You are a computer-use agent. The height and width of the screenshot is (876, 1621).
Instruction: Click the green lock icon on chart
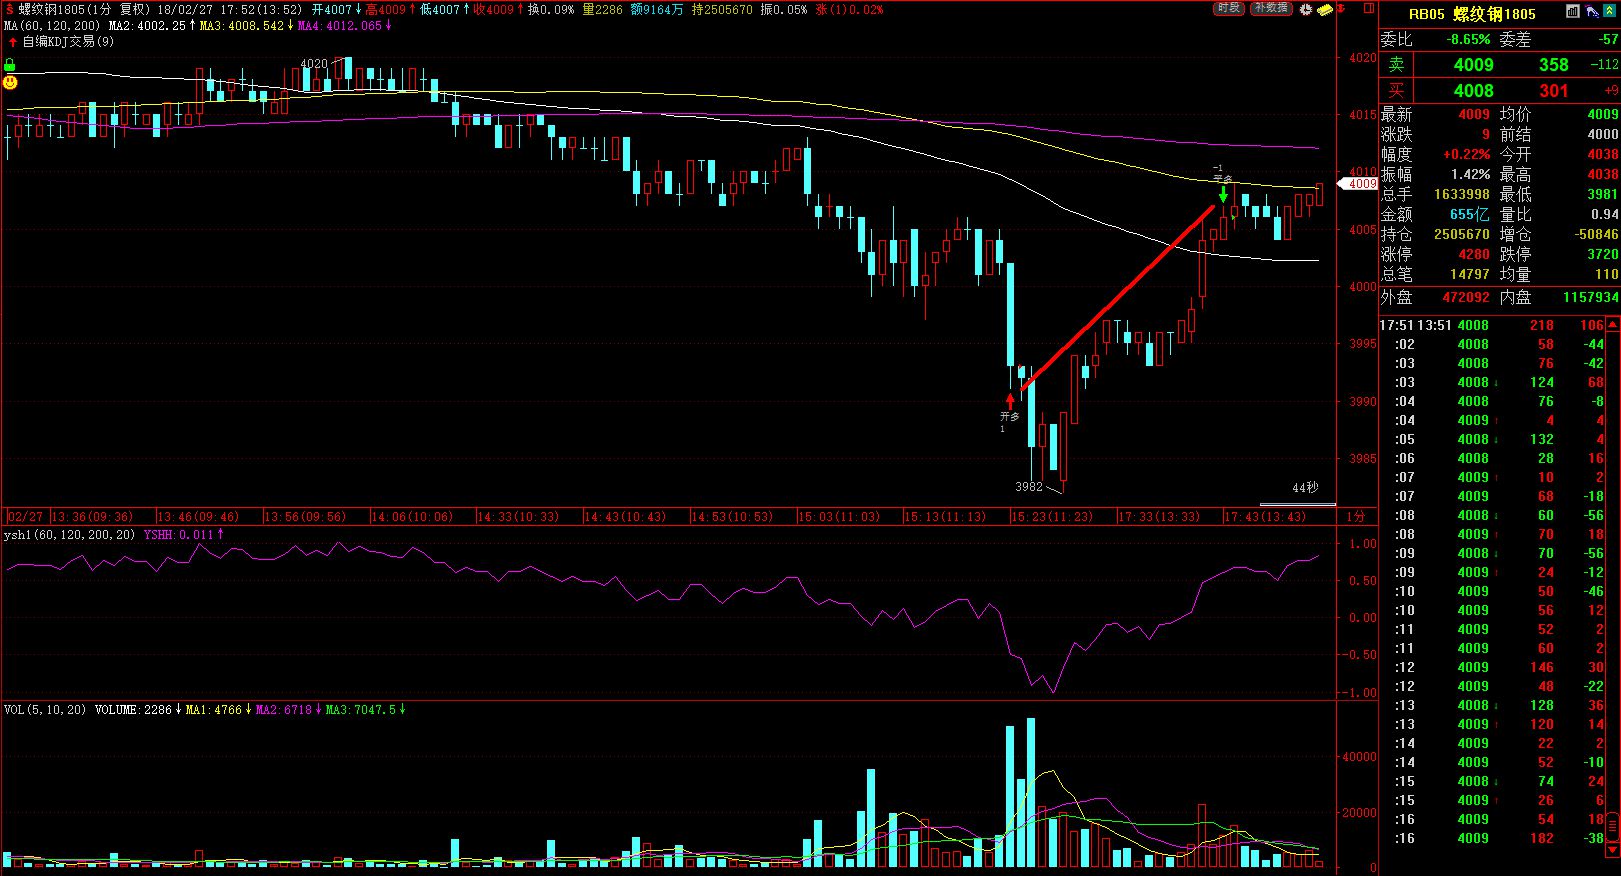click(x=9, y=65)
